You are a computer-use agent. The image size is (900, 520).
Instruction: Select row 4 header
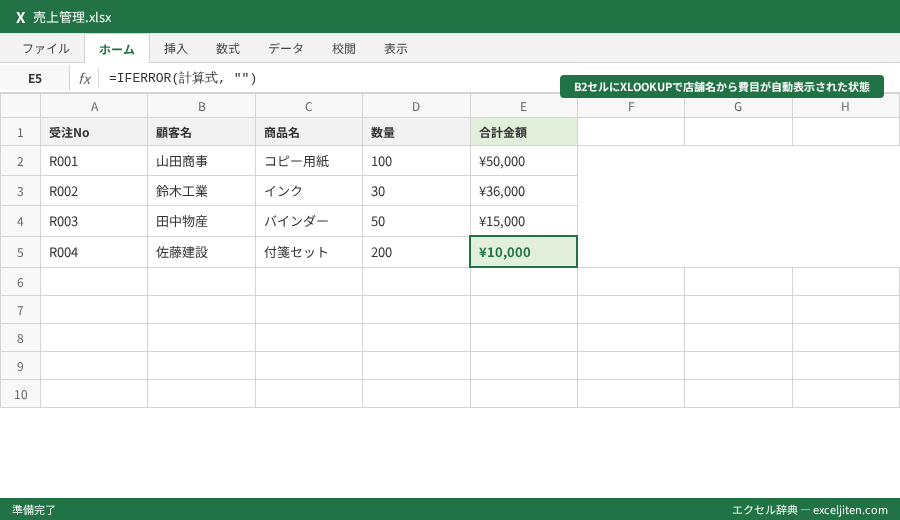click(20, 222)
